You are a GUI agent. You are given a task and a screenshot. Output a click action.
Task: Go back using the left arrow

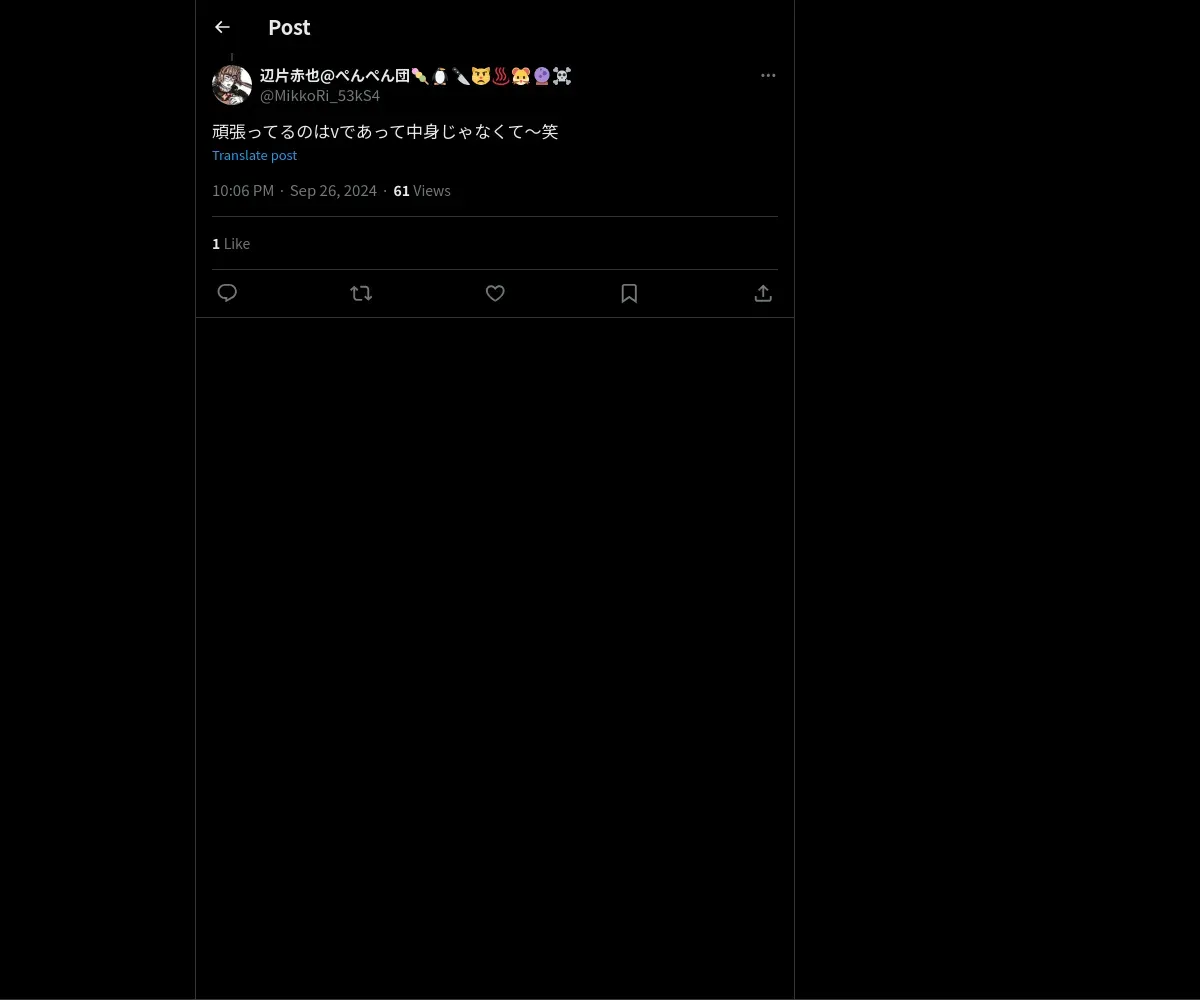(222, 27)
